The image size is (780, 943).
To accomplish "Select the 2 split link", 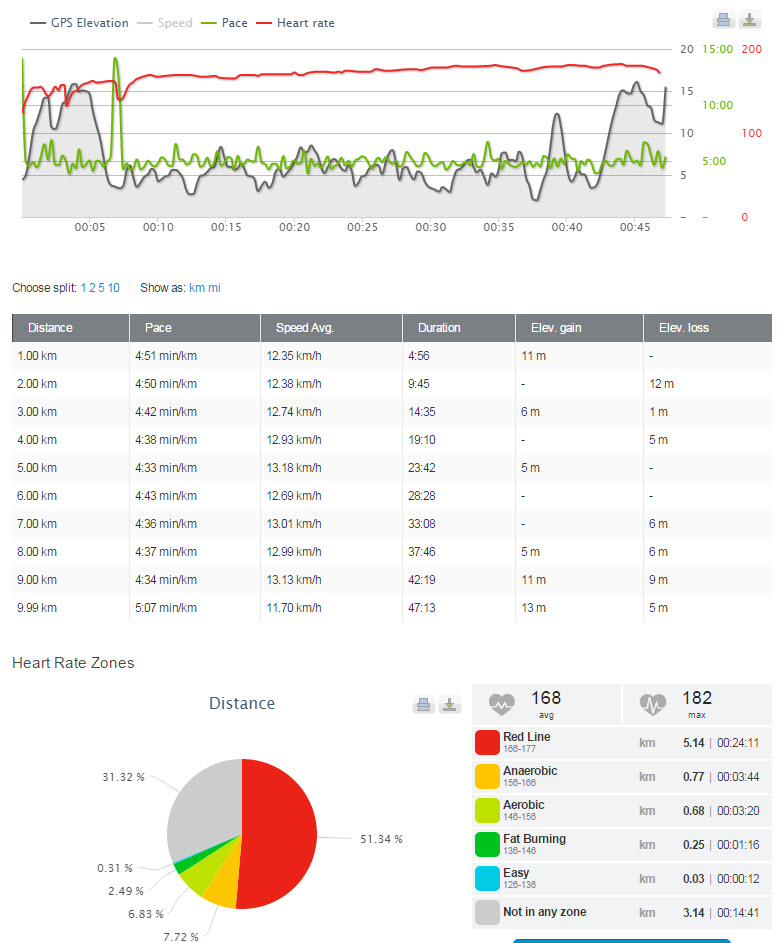I will click(92, 288).
